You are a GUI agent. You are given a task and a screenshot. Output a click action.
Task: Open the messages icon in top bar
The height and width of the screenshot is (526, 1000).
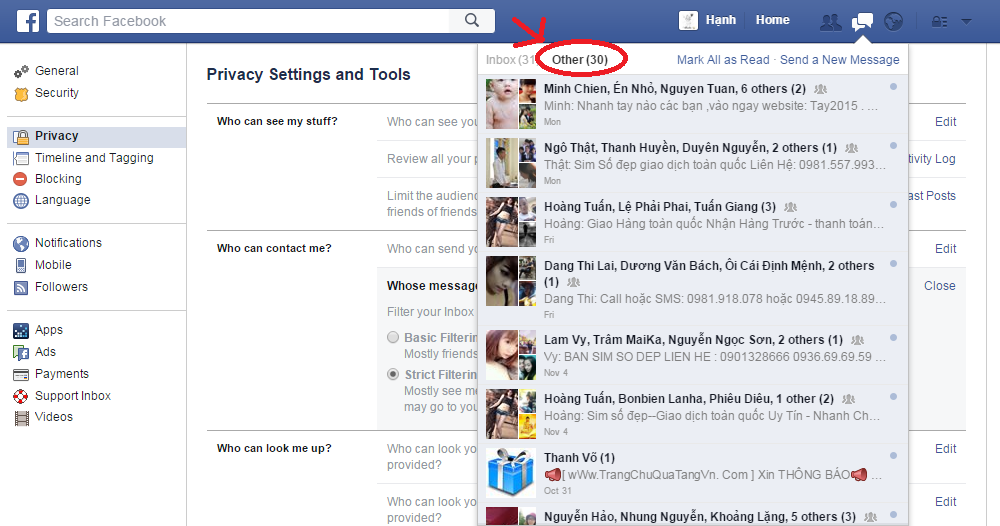(862, 22)
